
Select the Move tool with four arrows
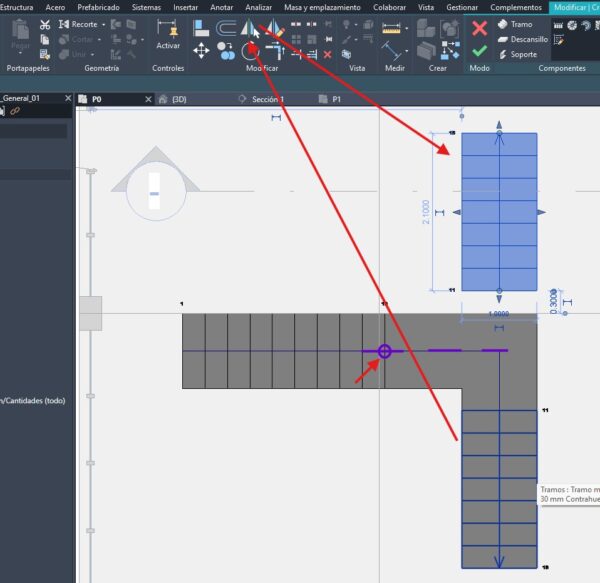(x=201, y=49)
